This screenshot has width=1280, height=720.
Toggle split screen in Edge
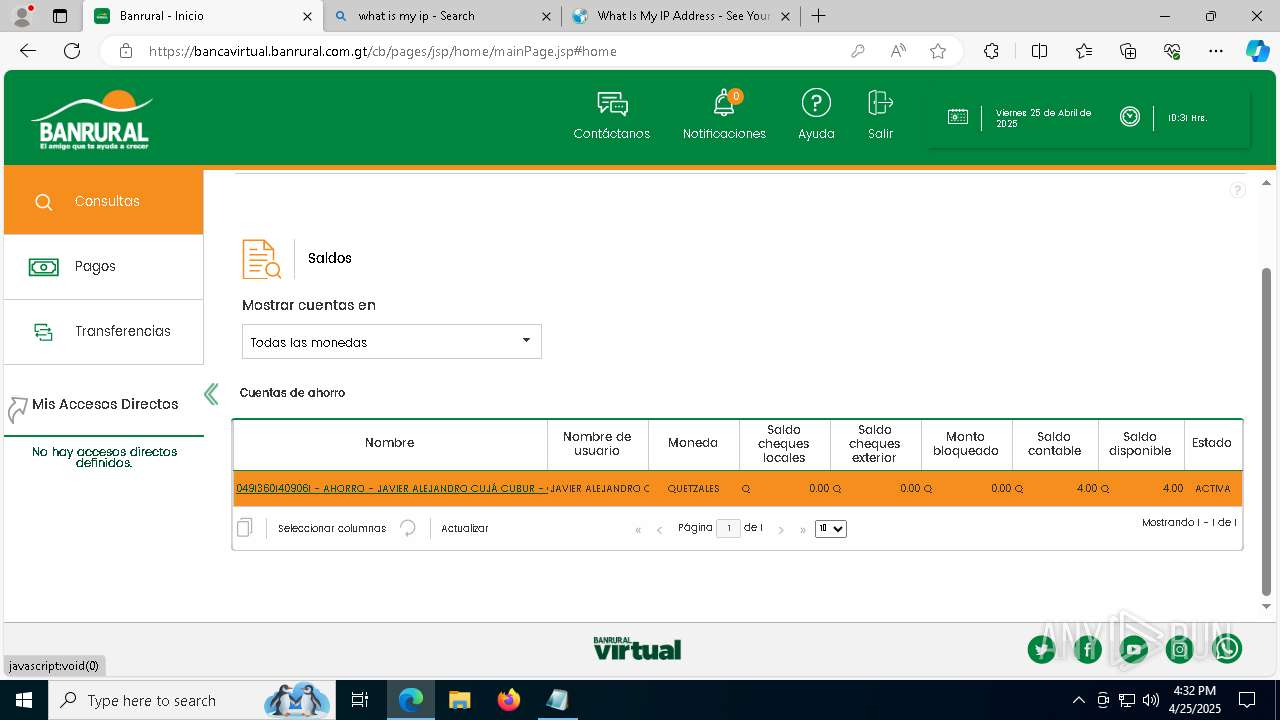(1039, 51)
